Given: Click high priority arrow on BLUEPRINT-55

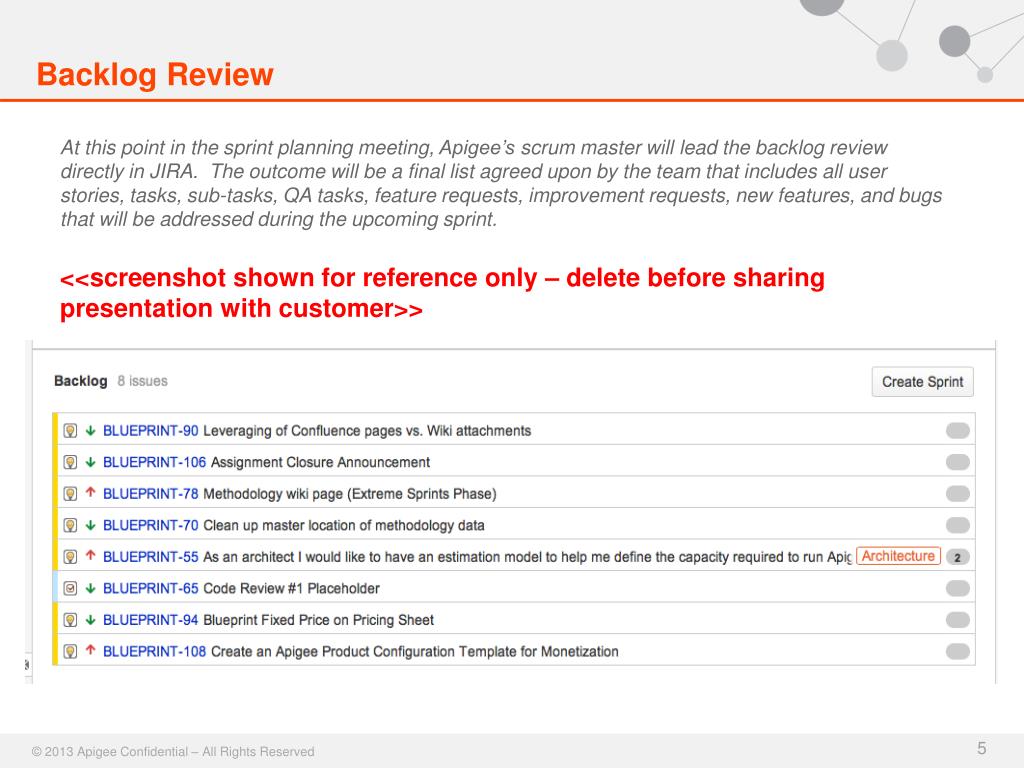Looking at the screenshot, I should (91, 556).
